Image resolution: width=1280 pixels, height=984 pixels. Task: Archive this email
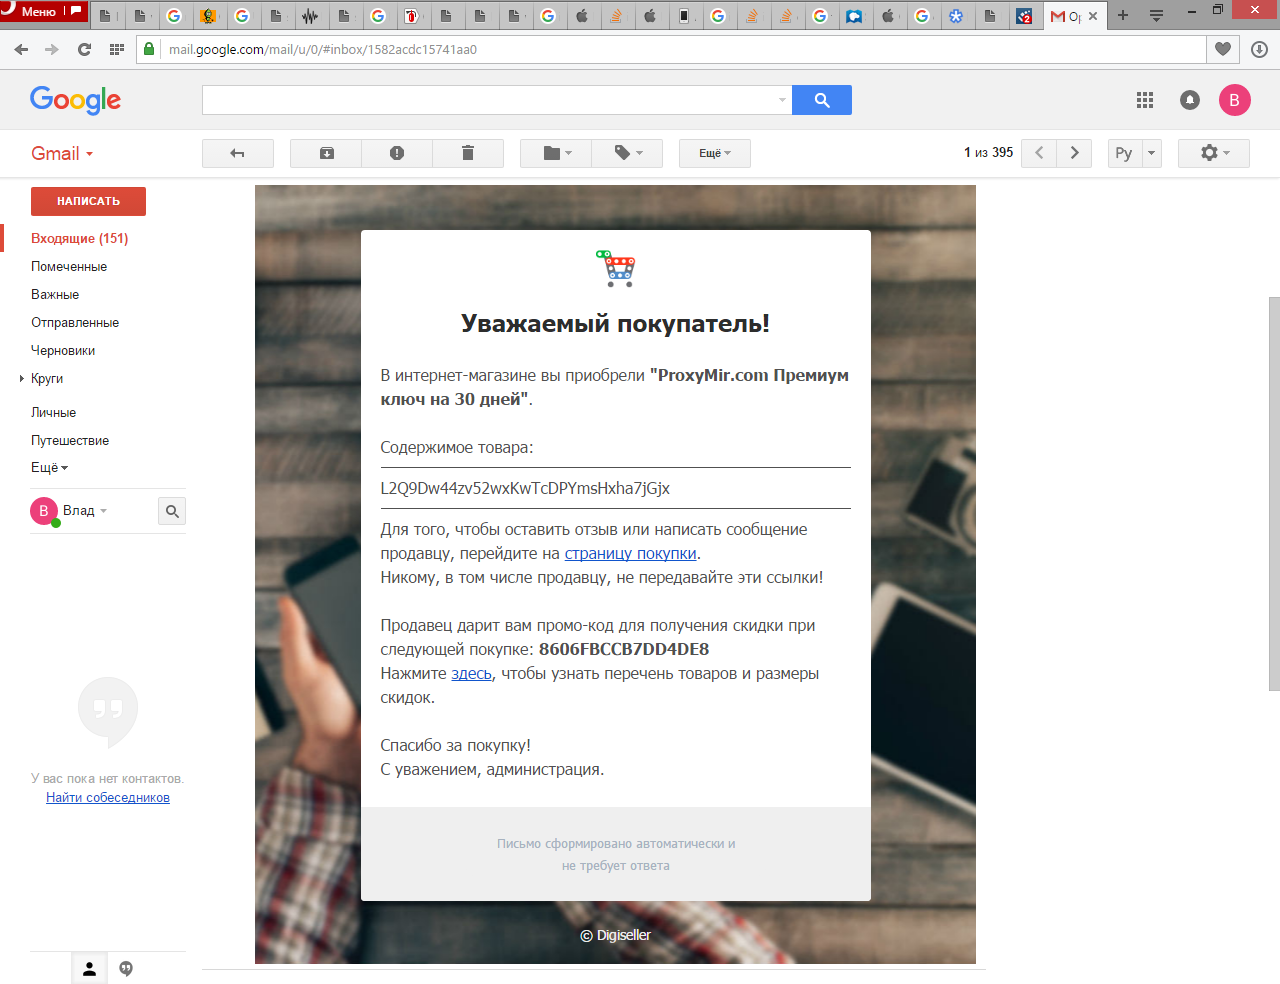tap(326, 153)
